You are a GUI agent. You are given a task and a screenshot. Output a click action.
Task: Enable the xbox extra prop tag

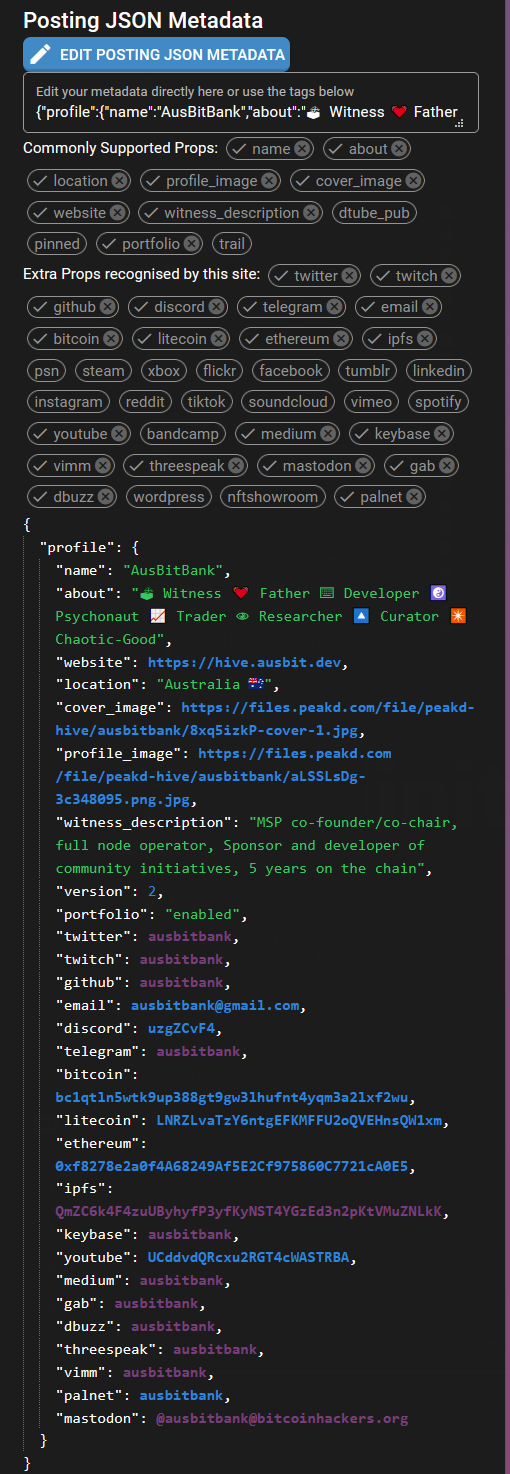click(x=164, y=371)
